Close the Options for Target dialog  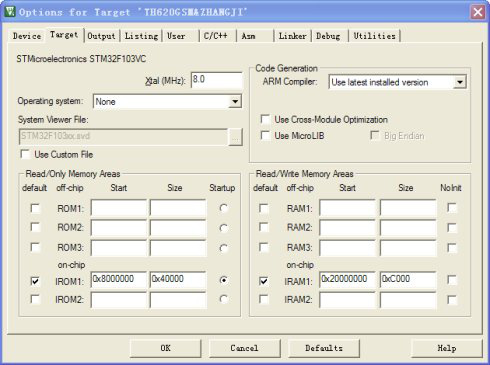(x=477, y=12)
